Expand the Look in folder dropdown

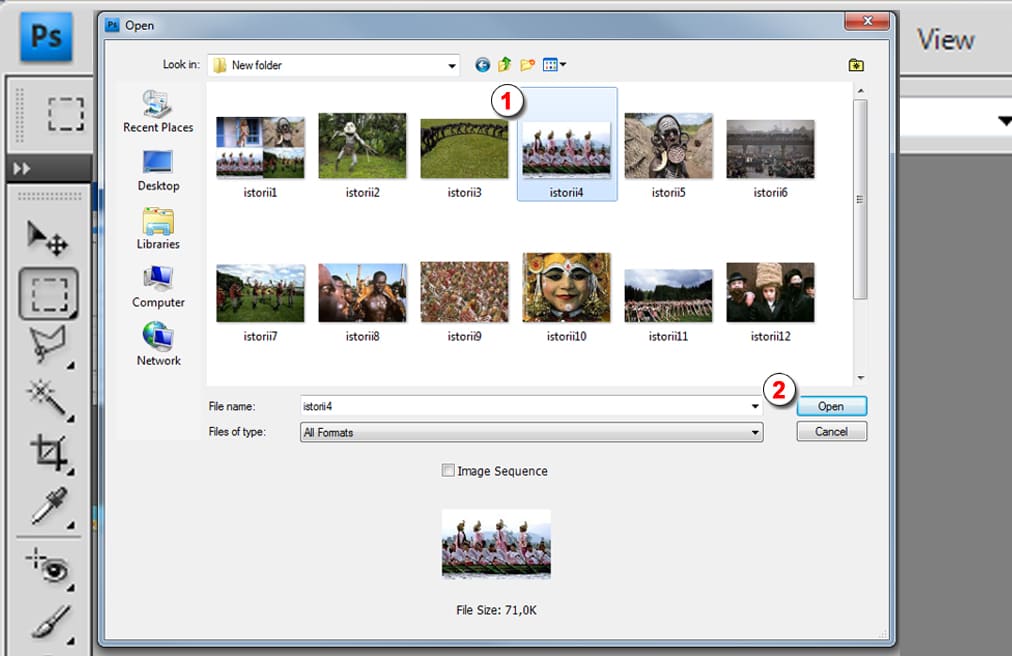(452, 66)
